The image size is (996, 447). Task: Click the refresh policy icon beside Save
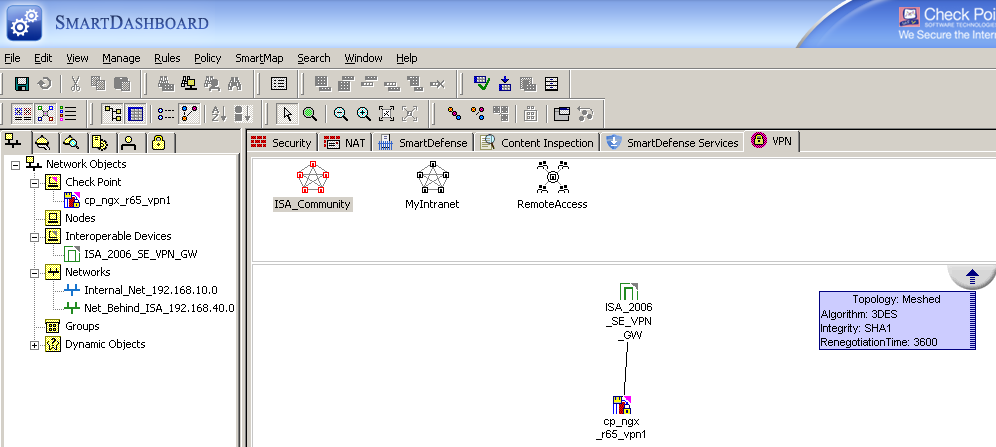[x=44, y=83]
